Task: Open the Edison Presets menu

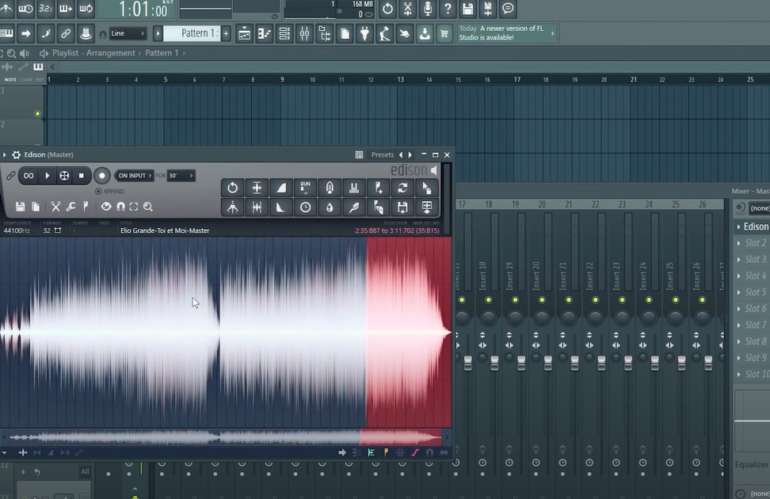Action: (383, 155)
